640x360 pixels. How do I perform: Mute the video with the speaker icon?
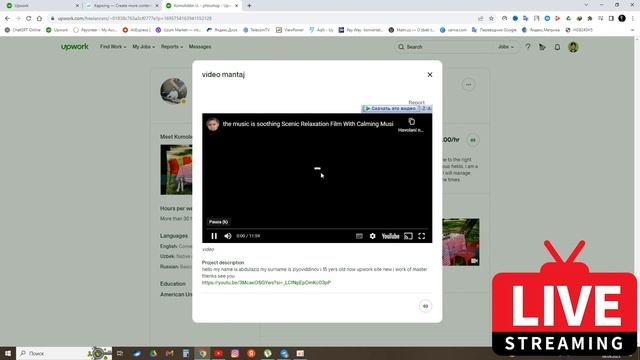(228, 236)
